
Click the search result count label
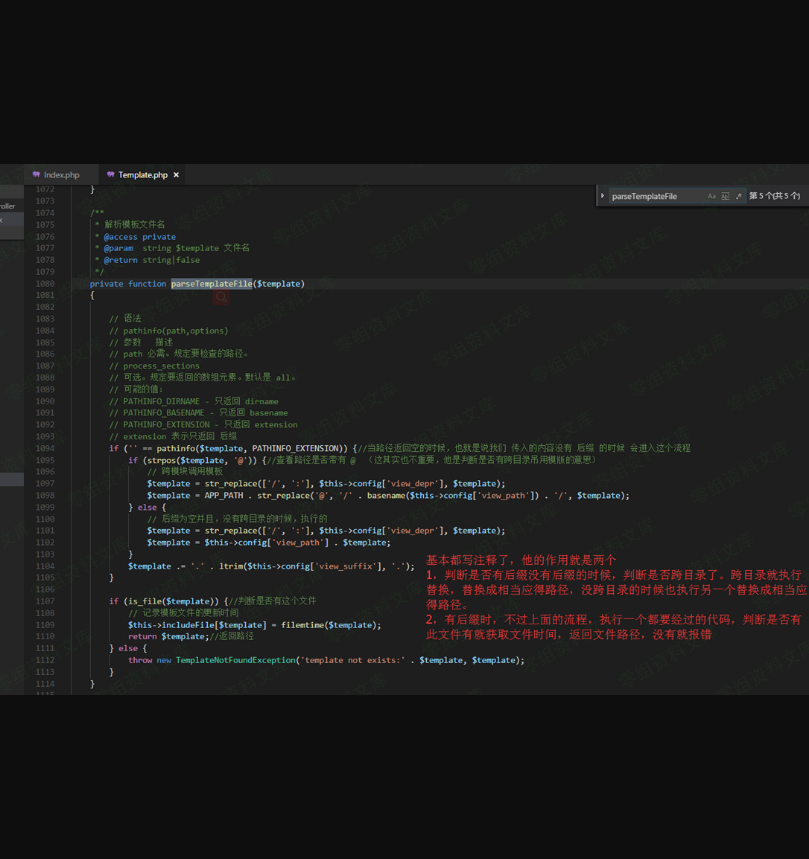tap(775, 196)
